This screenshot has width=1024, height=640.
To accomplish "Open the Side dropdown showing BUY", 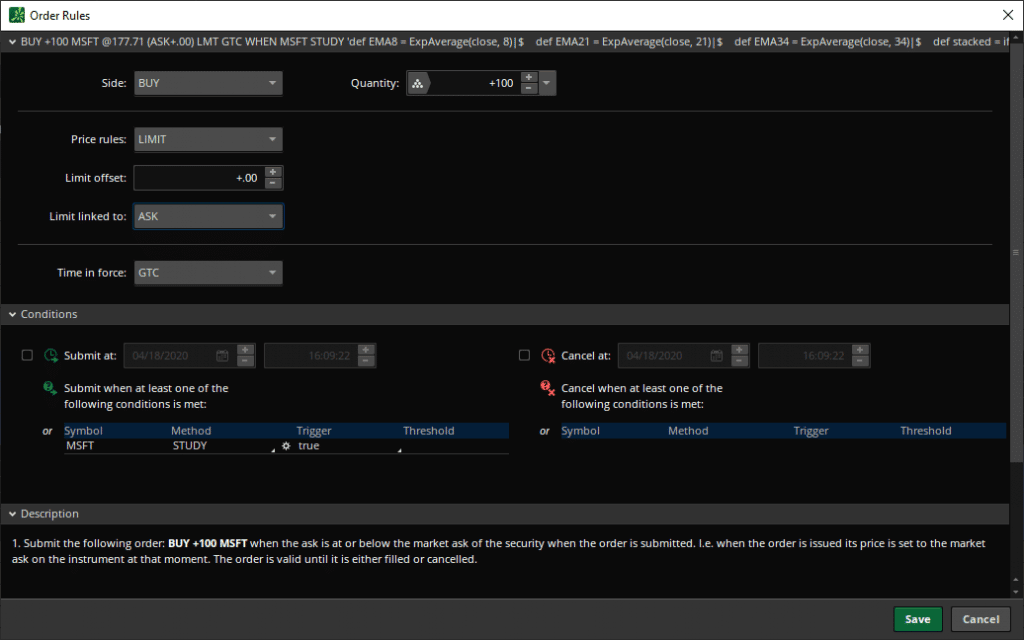I will click(x=208, y=83).
